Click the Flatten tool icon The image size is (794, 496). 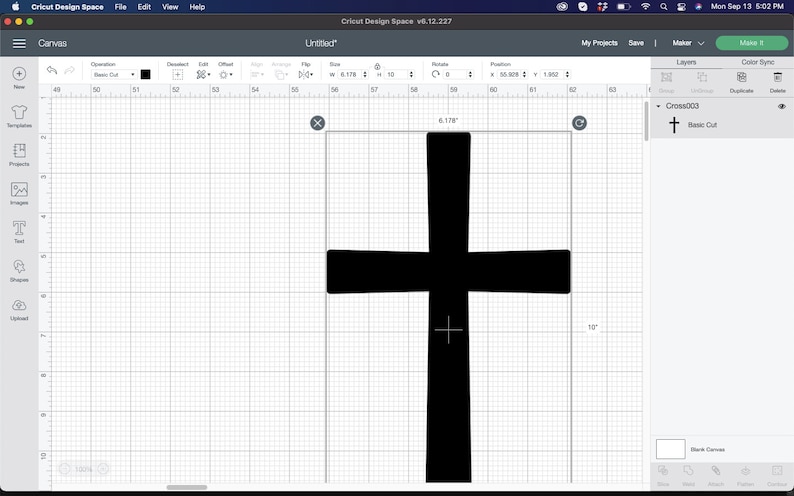tap(745, 471)
